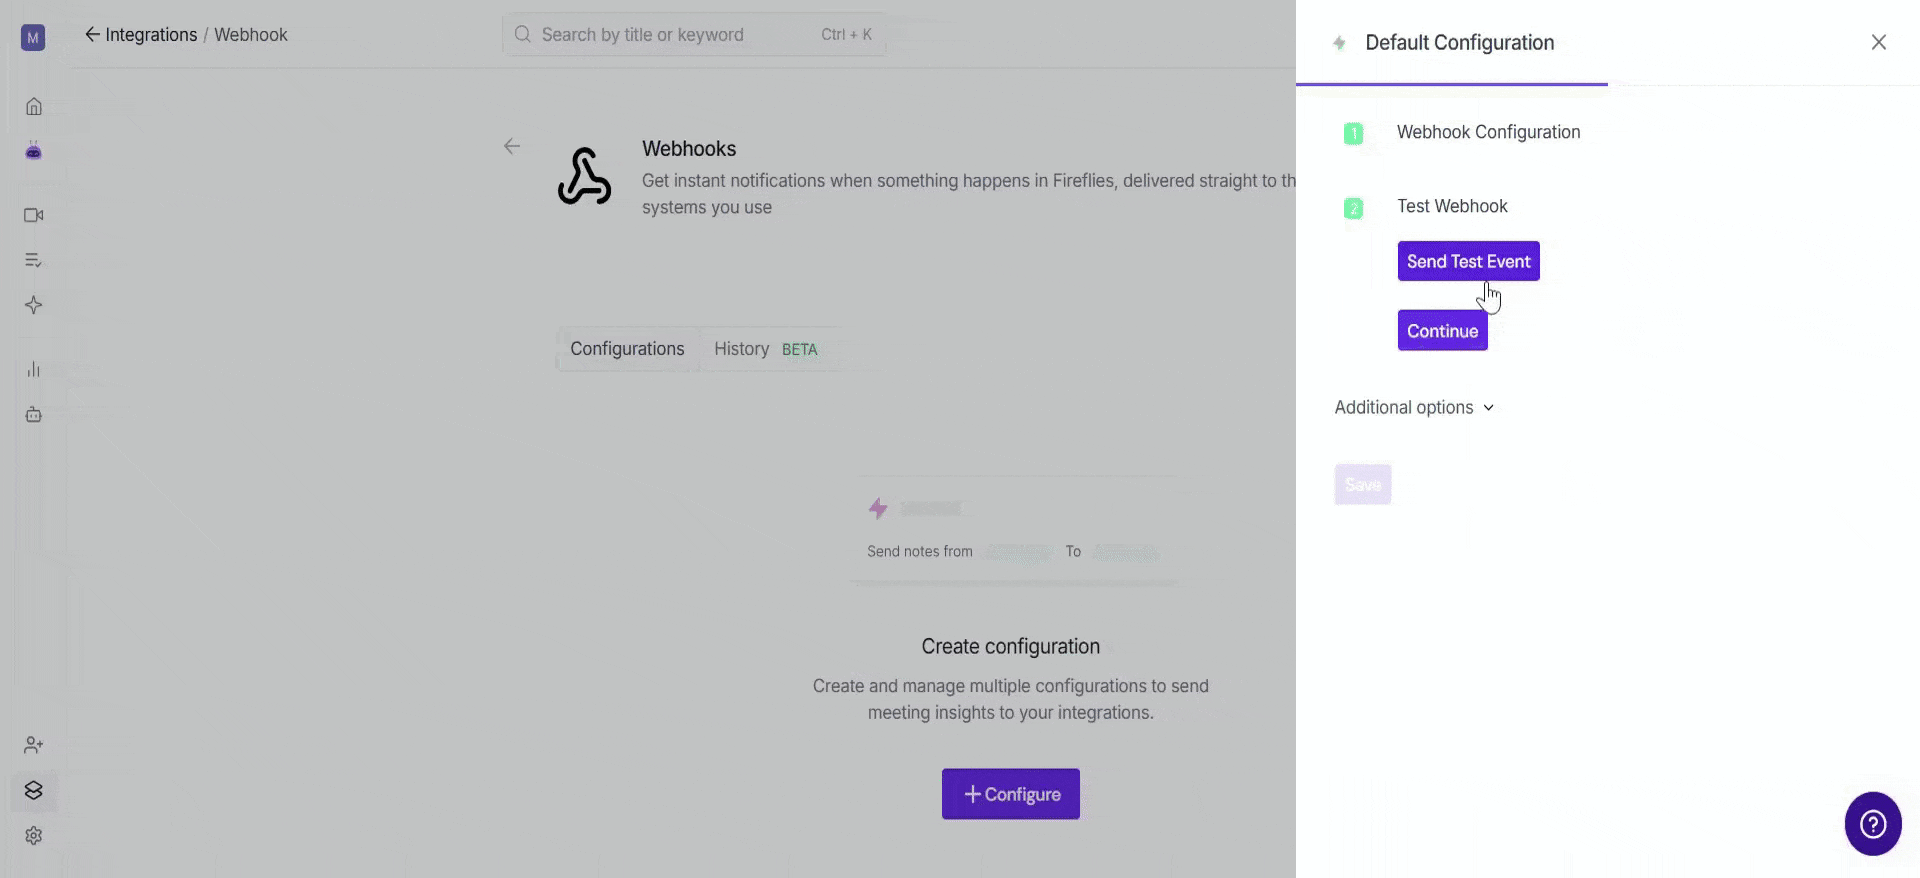
Task: Click Send Test Event button
Action: [1468, 261]
